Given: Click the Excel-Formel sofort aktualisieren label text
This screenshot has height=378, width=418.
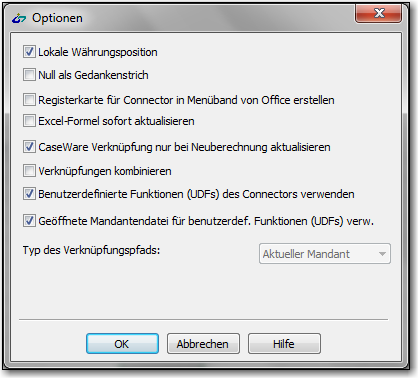Looking at the screenshot, I should [x=116, y=121].
